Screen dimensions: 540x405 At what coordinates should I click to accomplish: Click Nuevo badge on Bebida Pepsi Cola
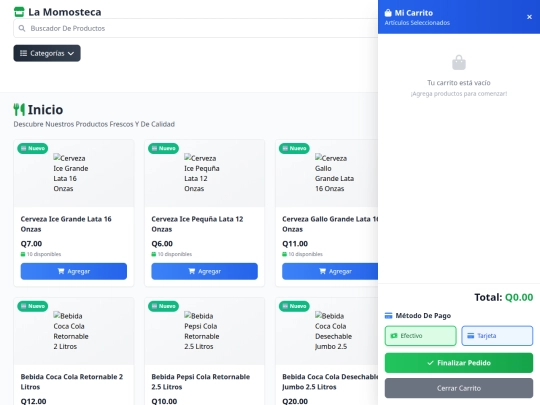coord(164,306)
